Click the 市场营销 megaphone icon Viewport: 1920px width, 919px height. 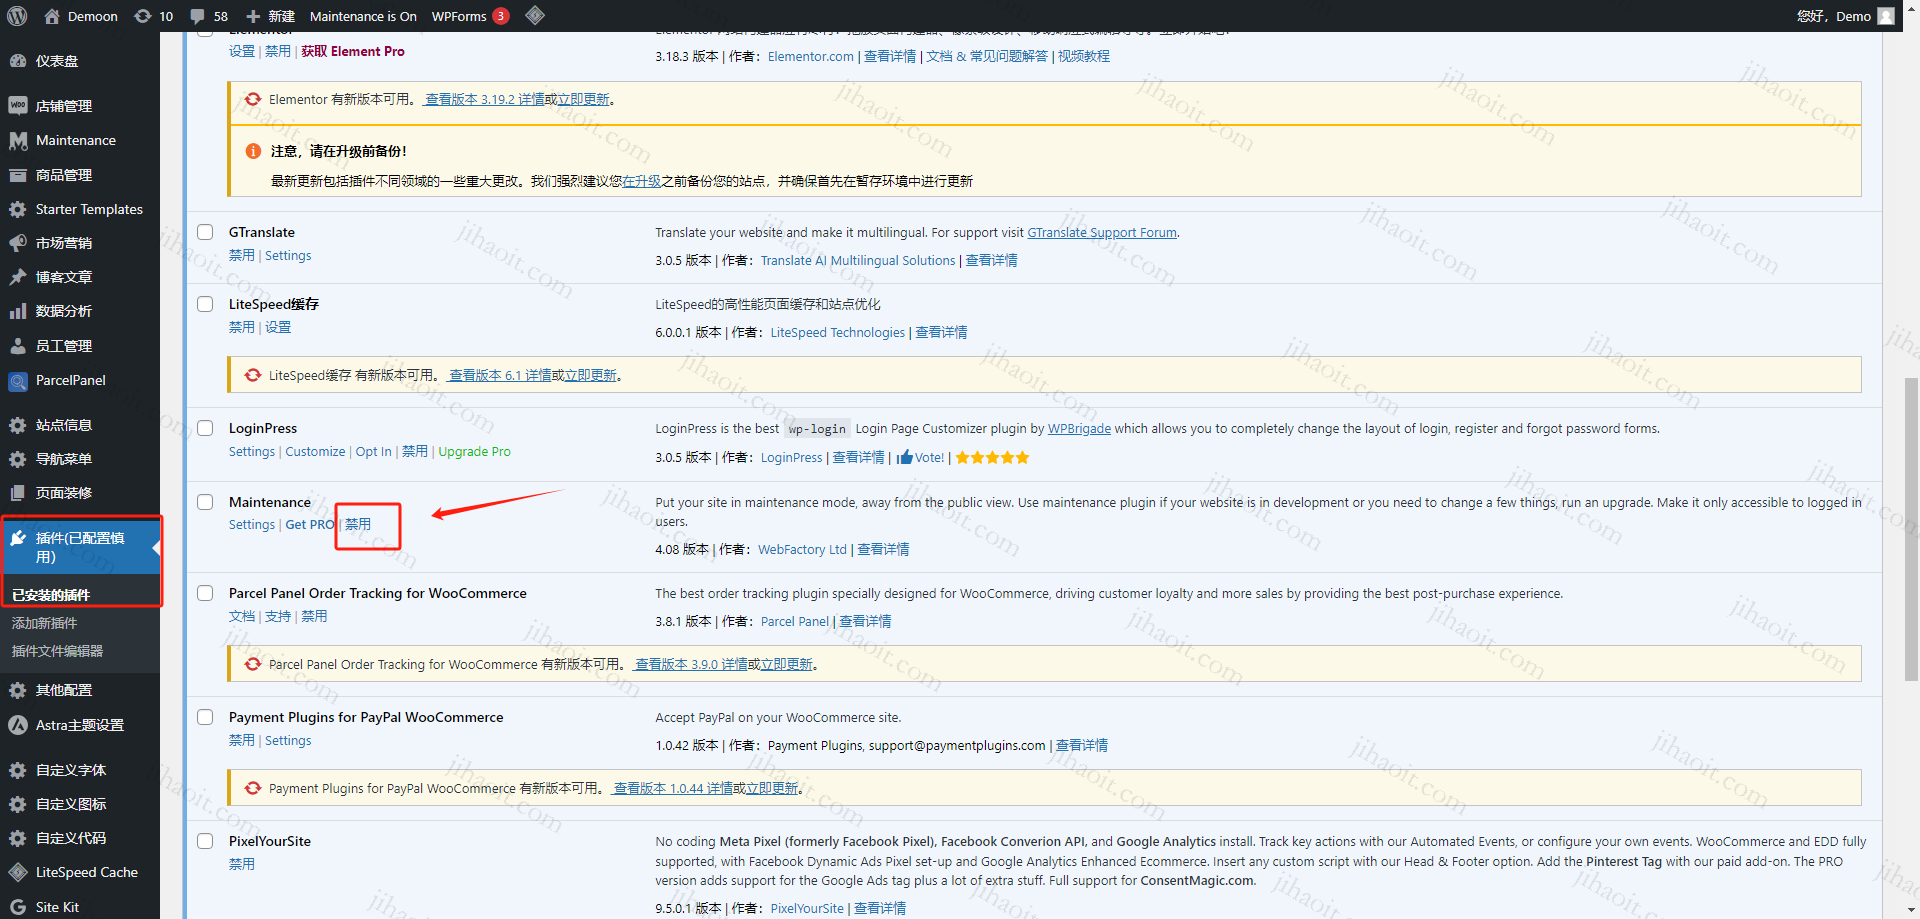click(18, 243)
